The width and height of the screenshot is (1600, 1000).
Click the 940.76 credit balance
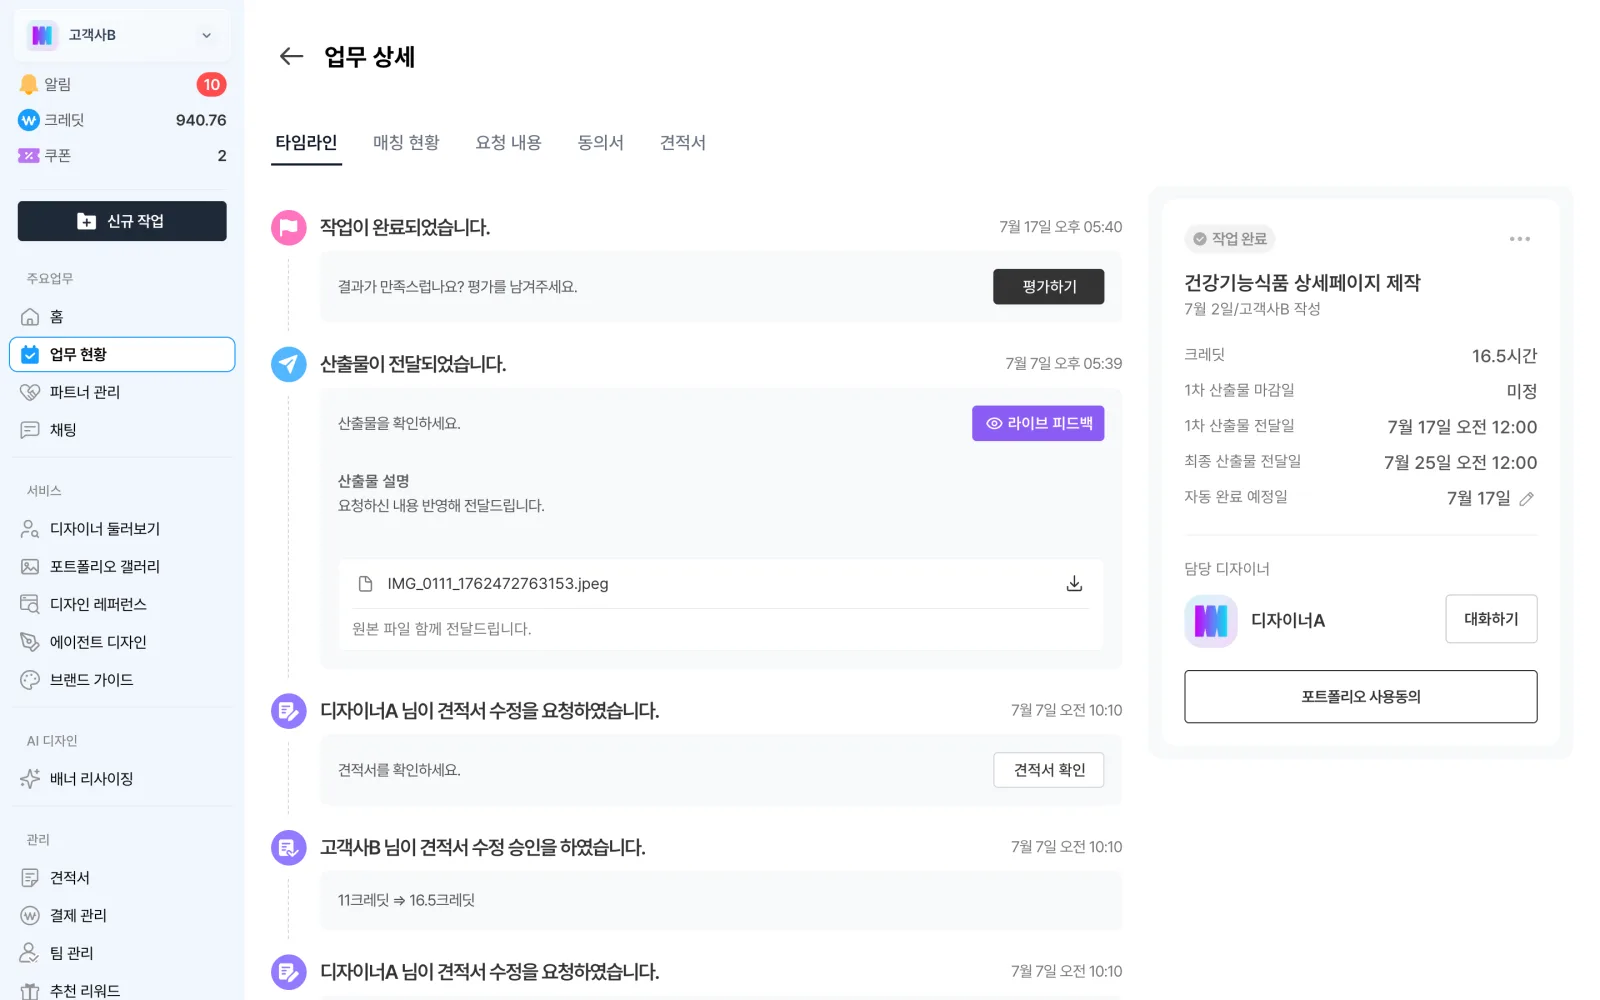point(201,120)
